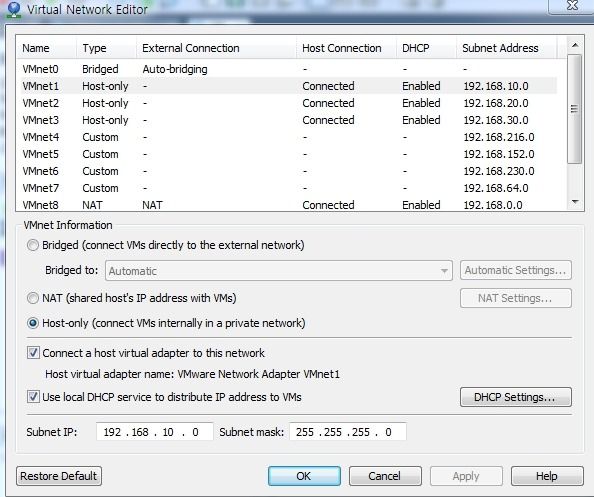Select the VMnet5 row
The image size is (594, 497).
click(289, 154)
